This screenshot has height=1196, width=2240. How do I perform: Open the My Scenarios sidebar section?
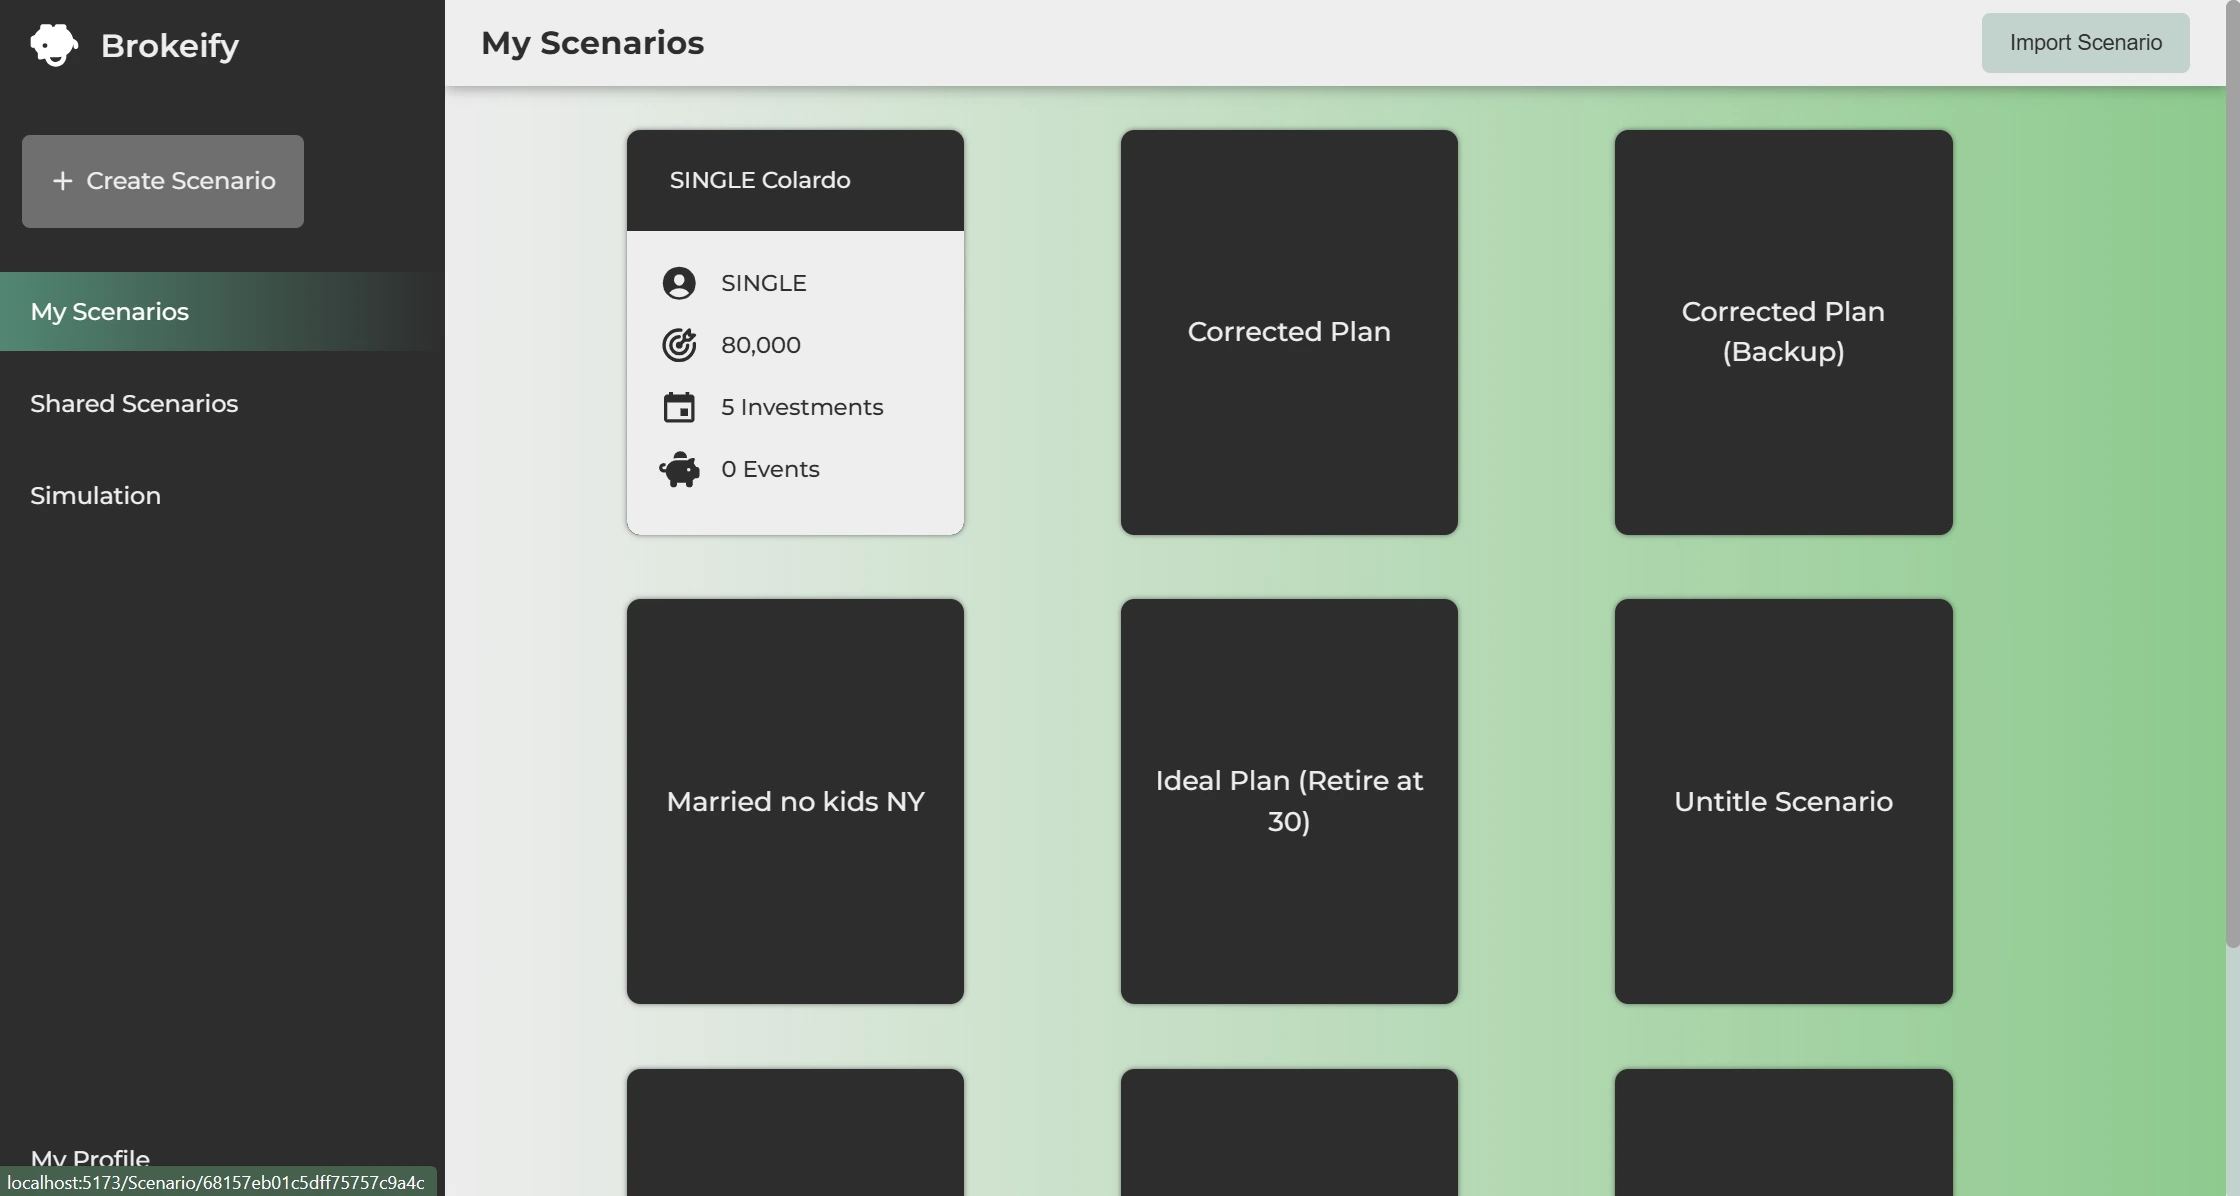click(x=110, y=311)
